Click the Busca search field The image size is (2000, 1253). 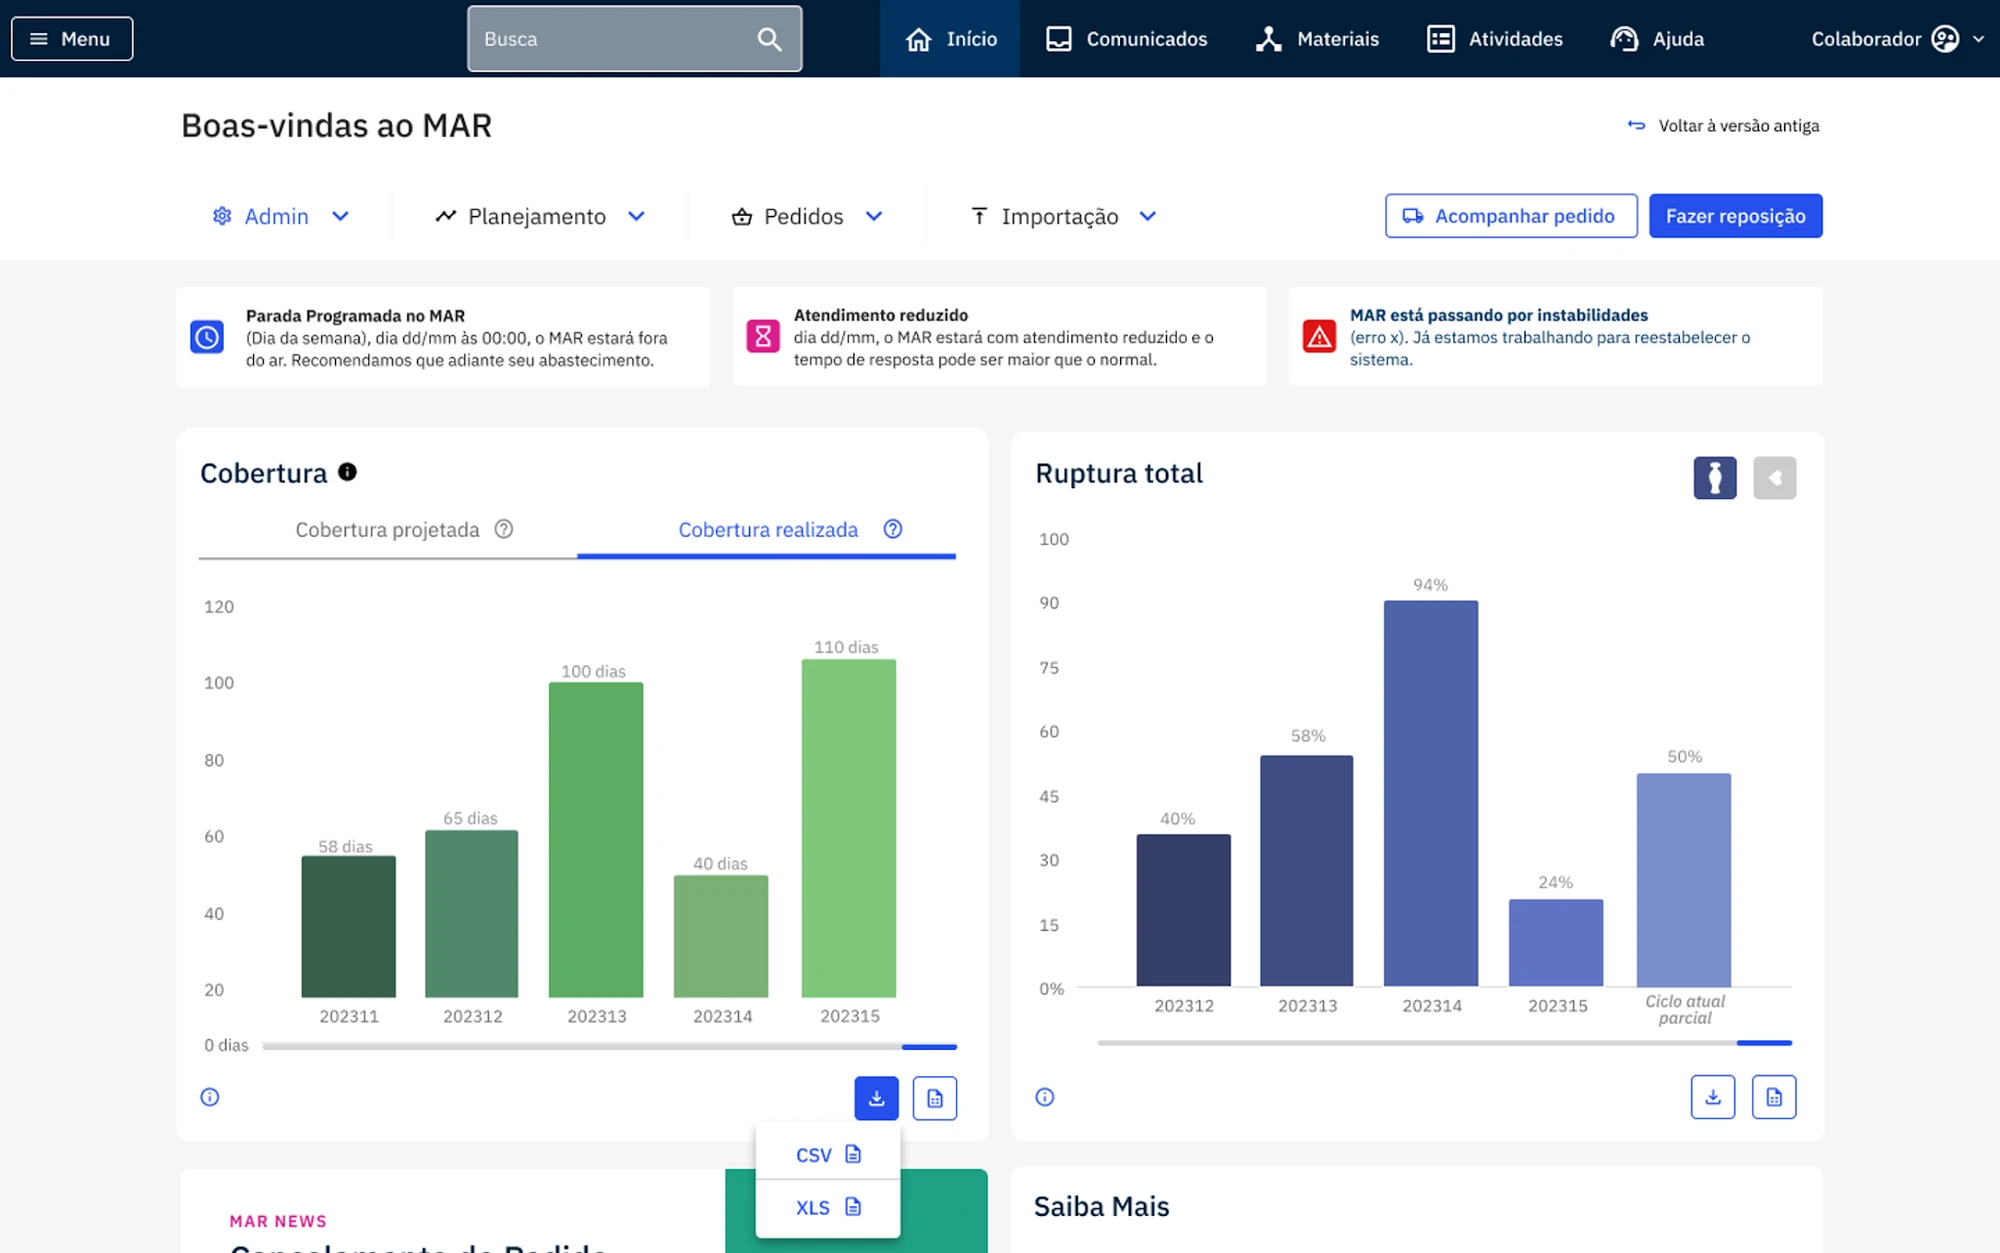click(x=635, y=39)
